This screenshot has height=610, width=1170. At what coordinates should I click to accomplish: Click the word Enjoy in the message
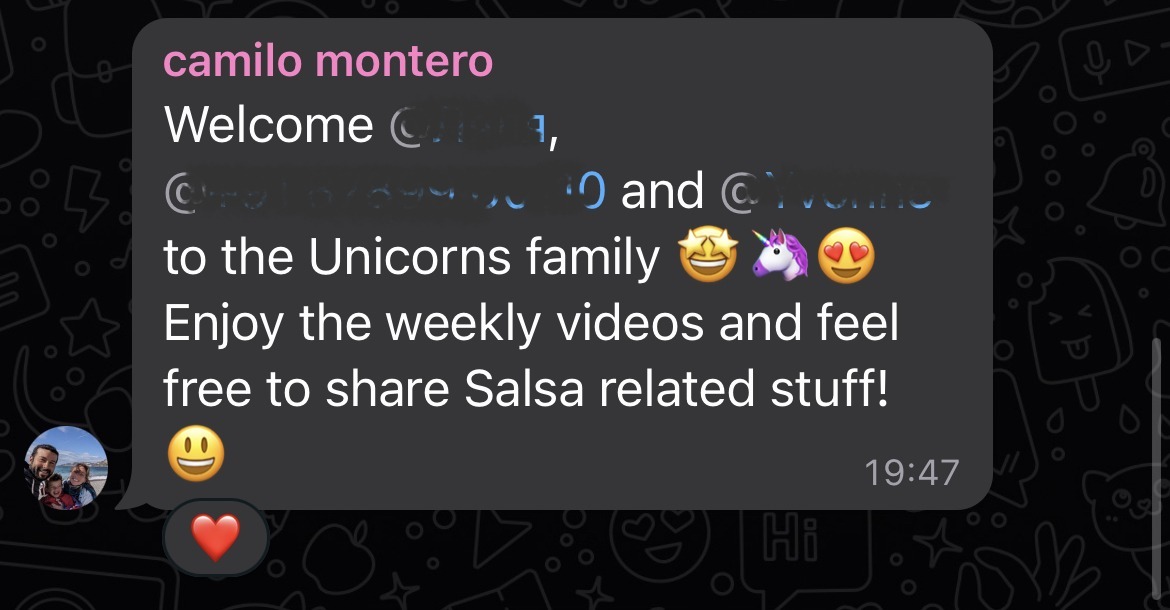223,324
